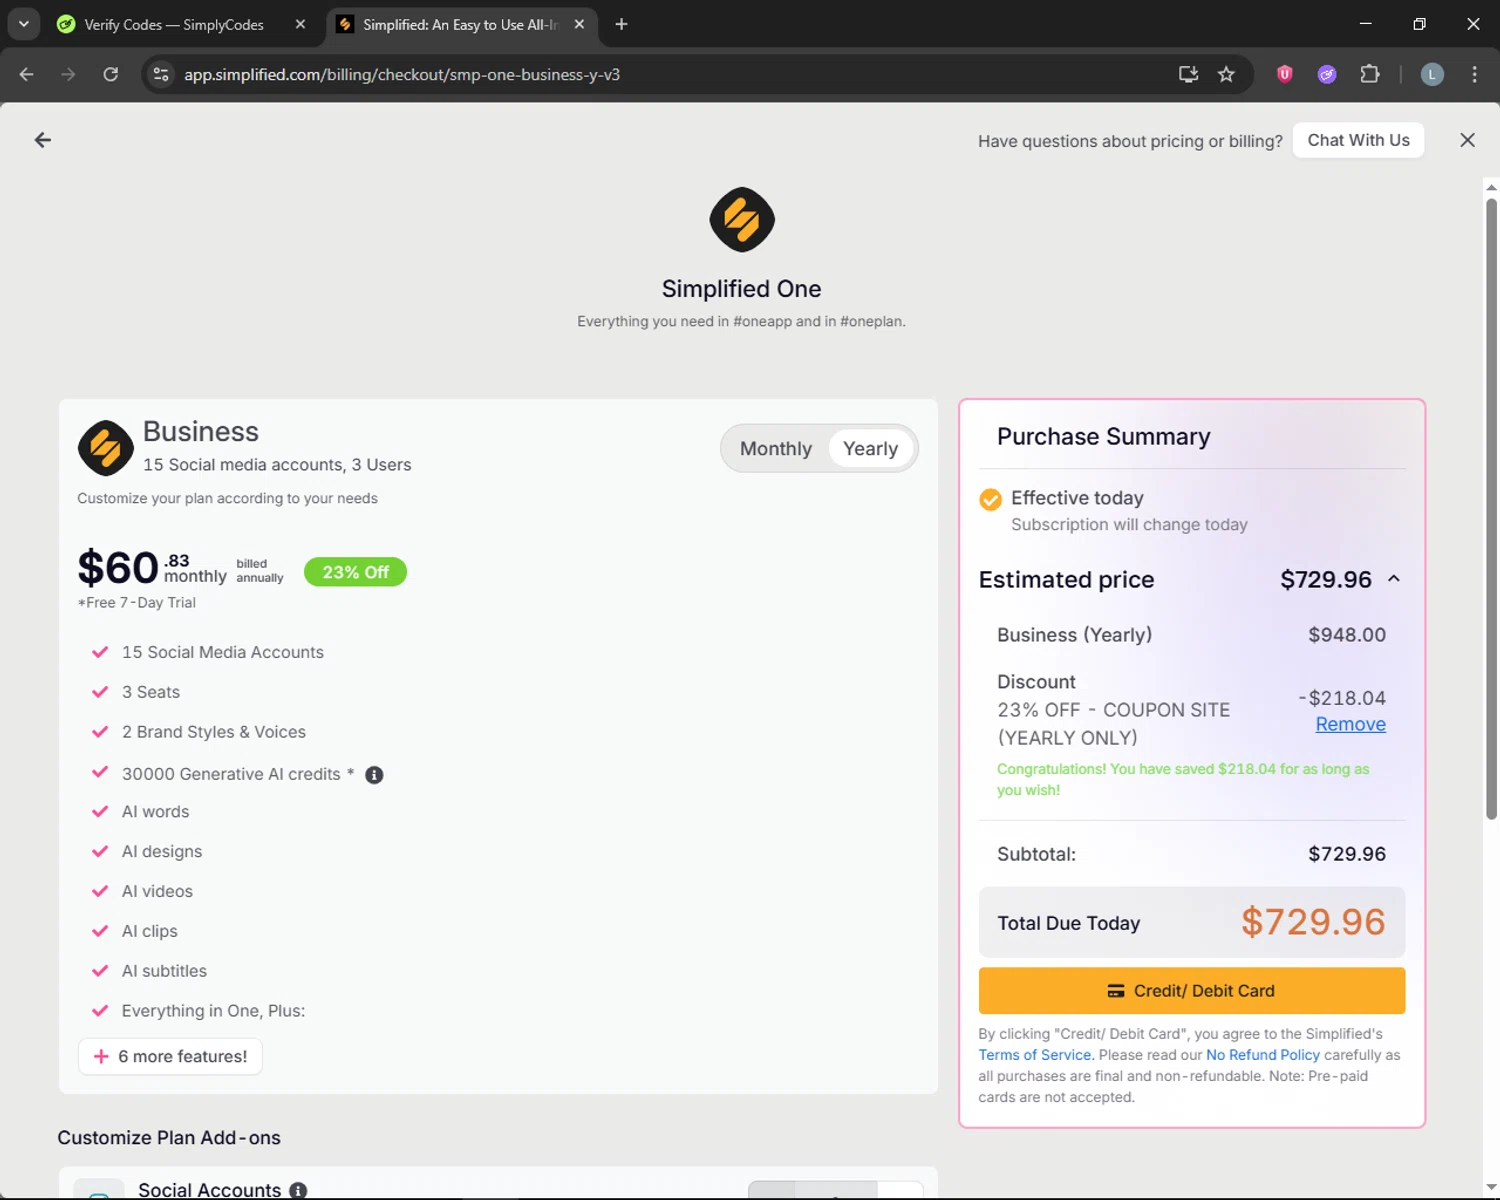Bookmark this page with the star
1500x1200 pixels.
click(1226, 74)
